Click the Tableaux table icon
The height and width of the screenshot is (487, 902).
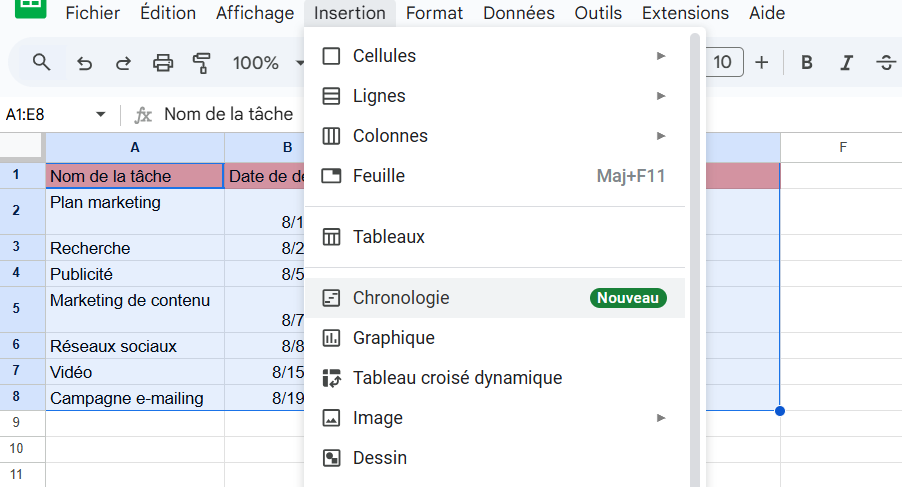click(331, 237)
